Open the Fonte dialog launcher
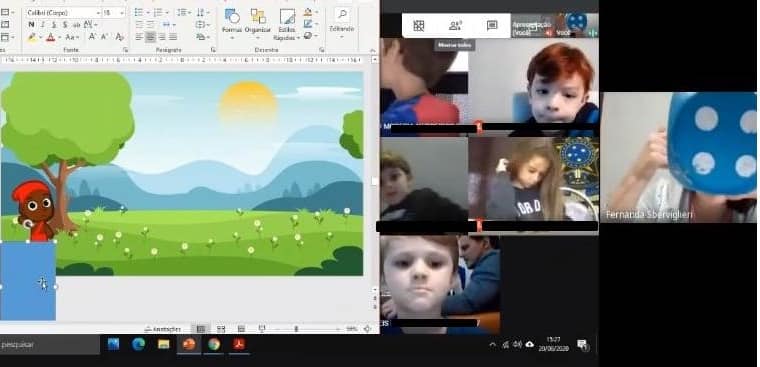The image size is (760, 367). point(126,49)
